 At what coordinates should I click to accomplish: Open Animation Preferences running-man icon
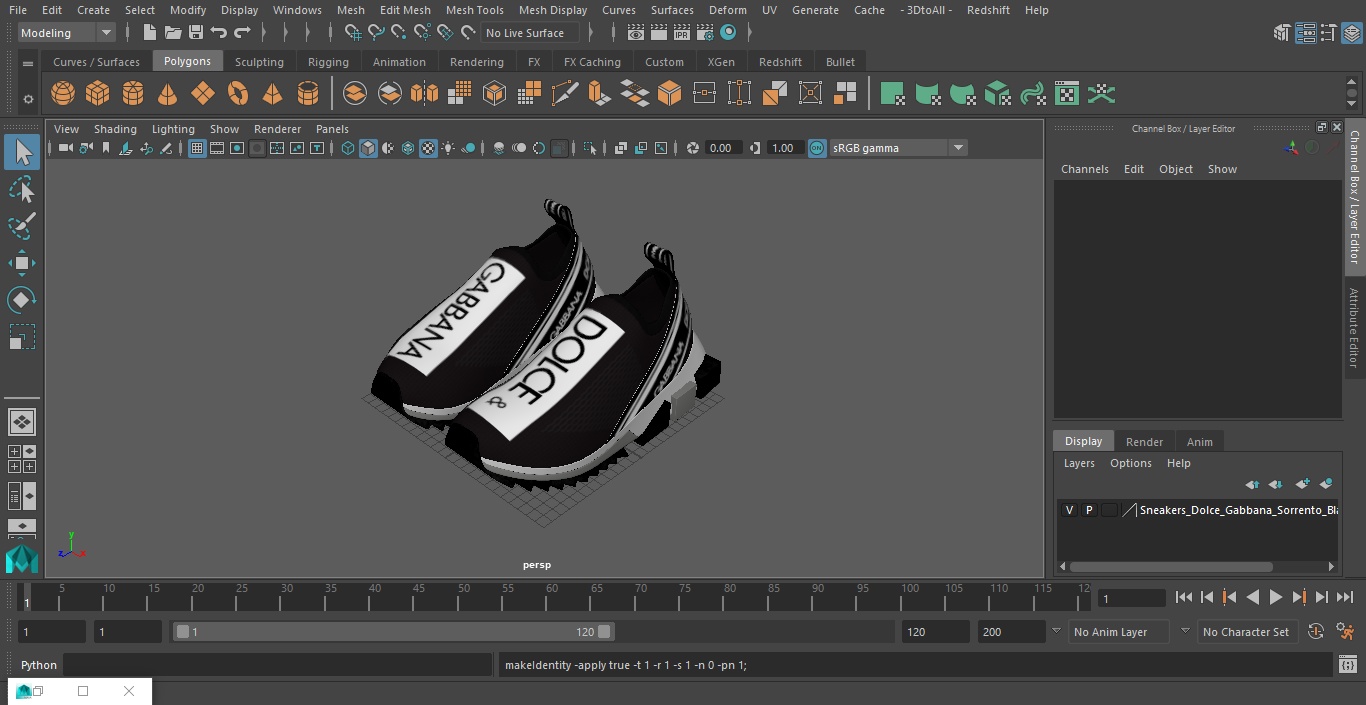[1345, 632]
